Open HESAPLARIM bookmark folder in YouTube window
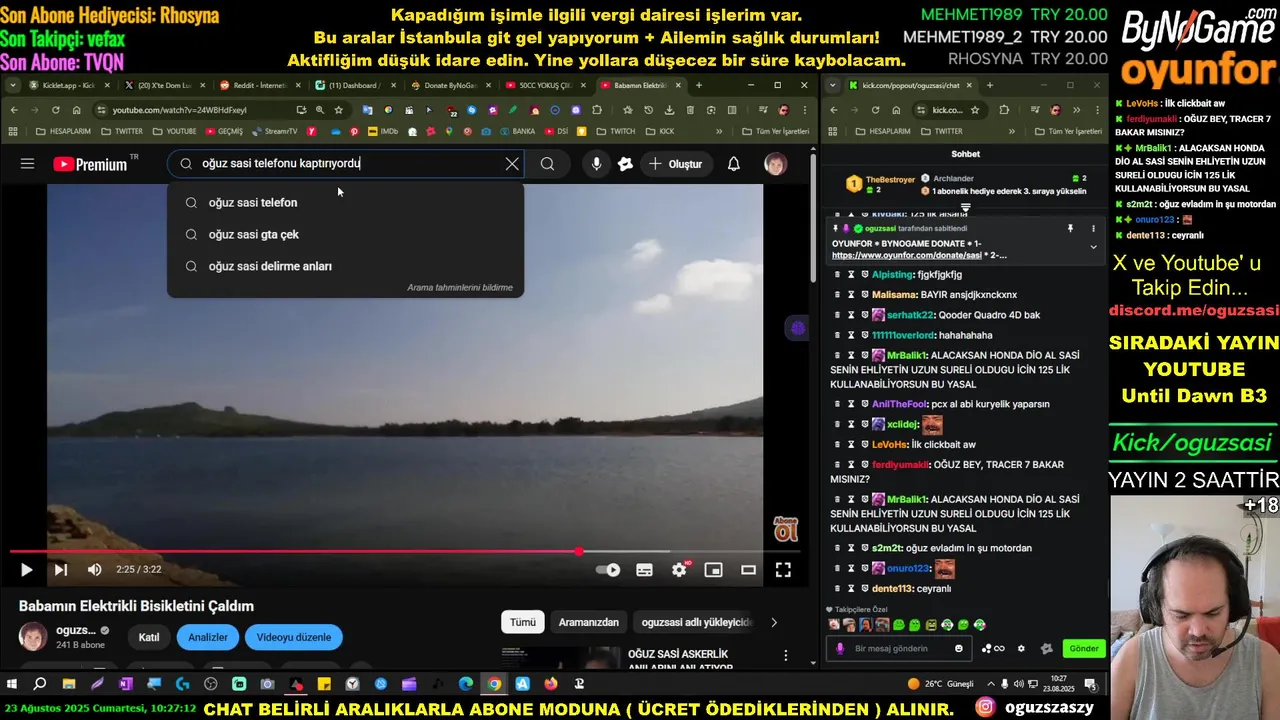This screenshot has height=720, width=1280. click(62, 131)
